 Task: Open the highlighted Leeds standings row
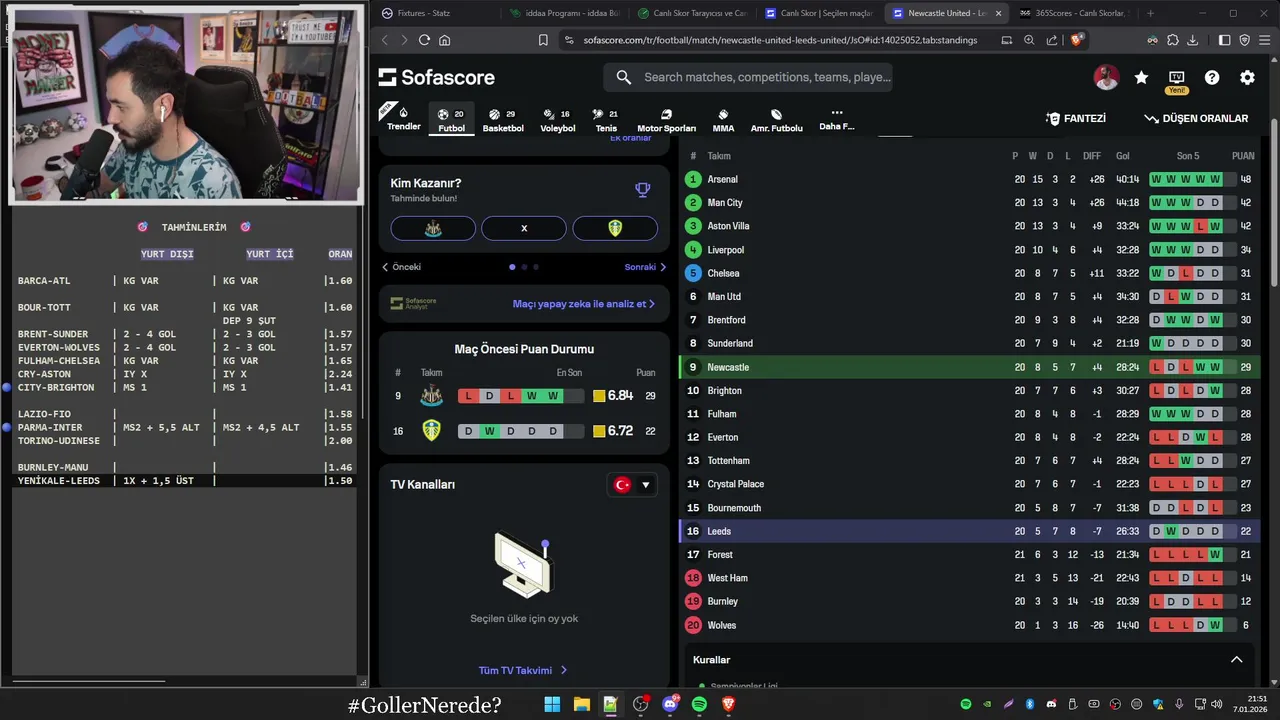click(x=969, y=531)
